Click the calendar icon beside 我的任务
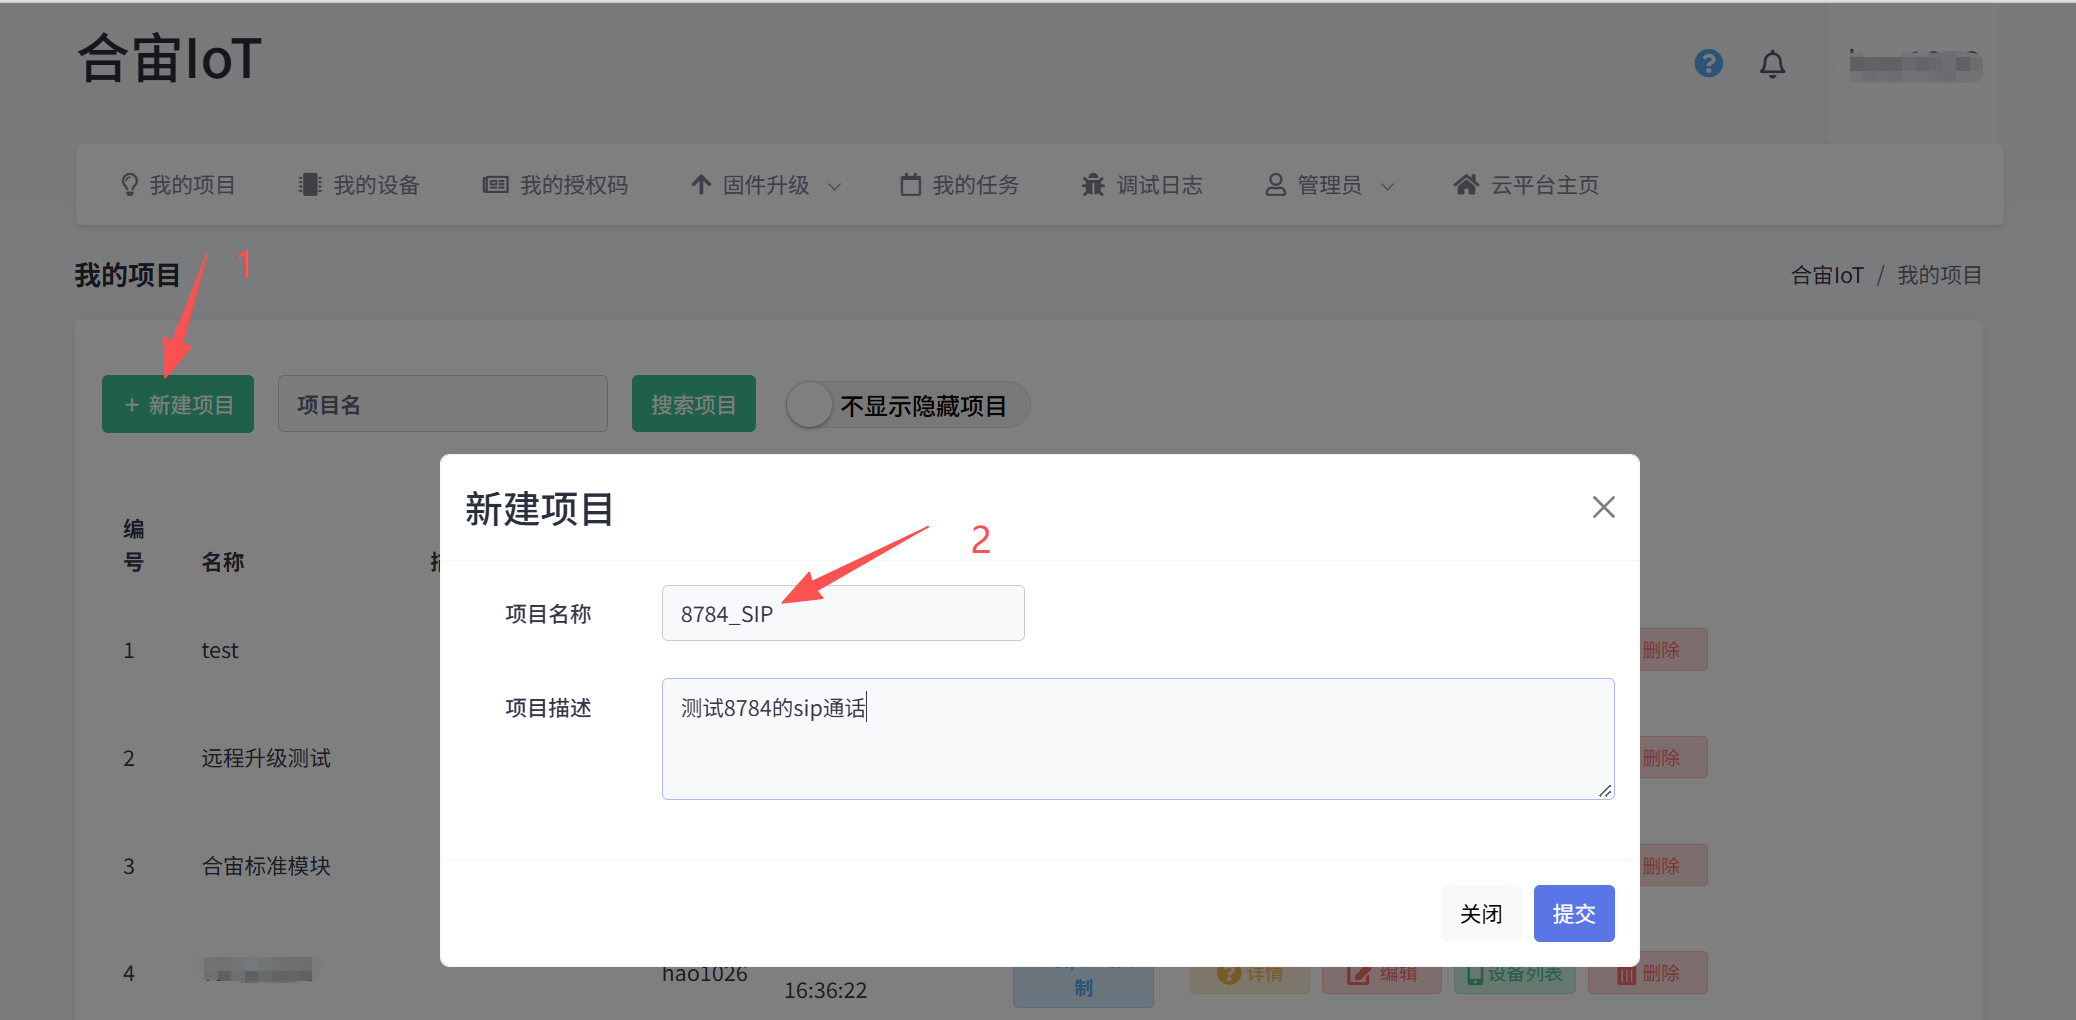The width and height of the screenshot is (2076, 1020). coord(910,185)
